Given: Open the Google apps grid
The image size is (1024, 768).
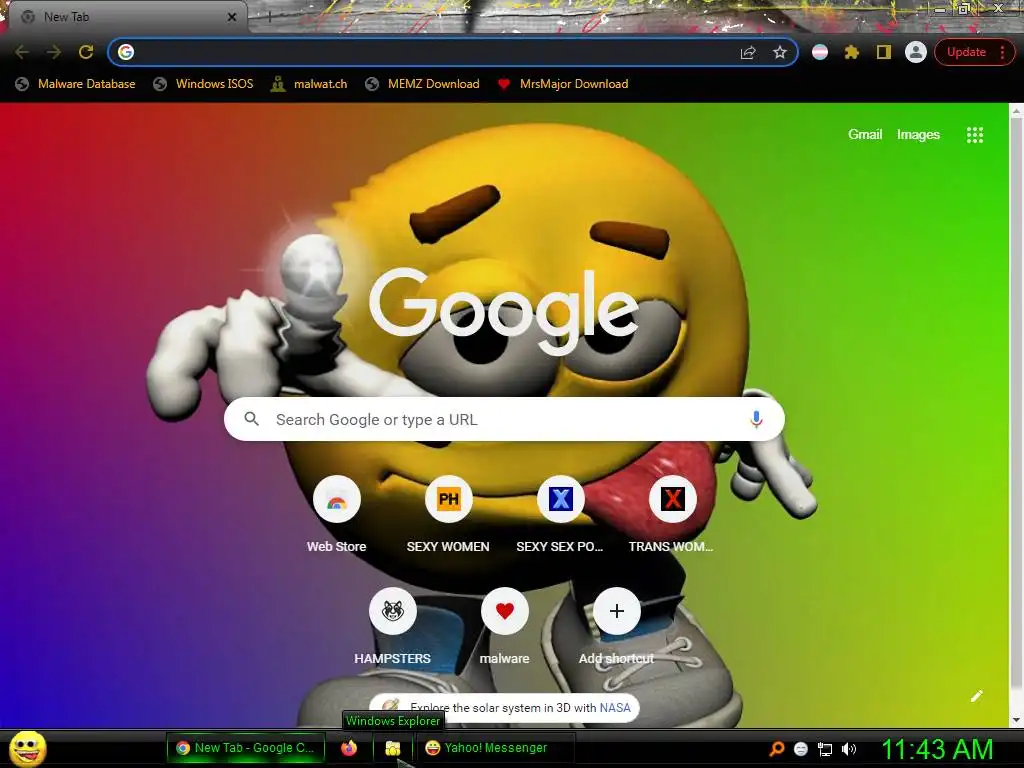Looking at the screenshot, I should (974, 135).
